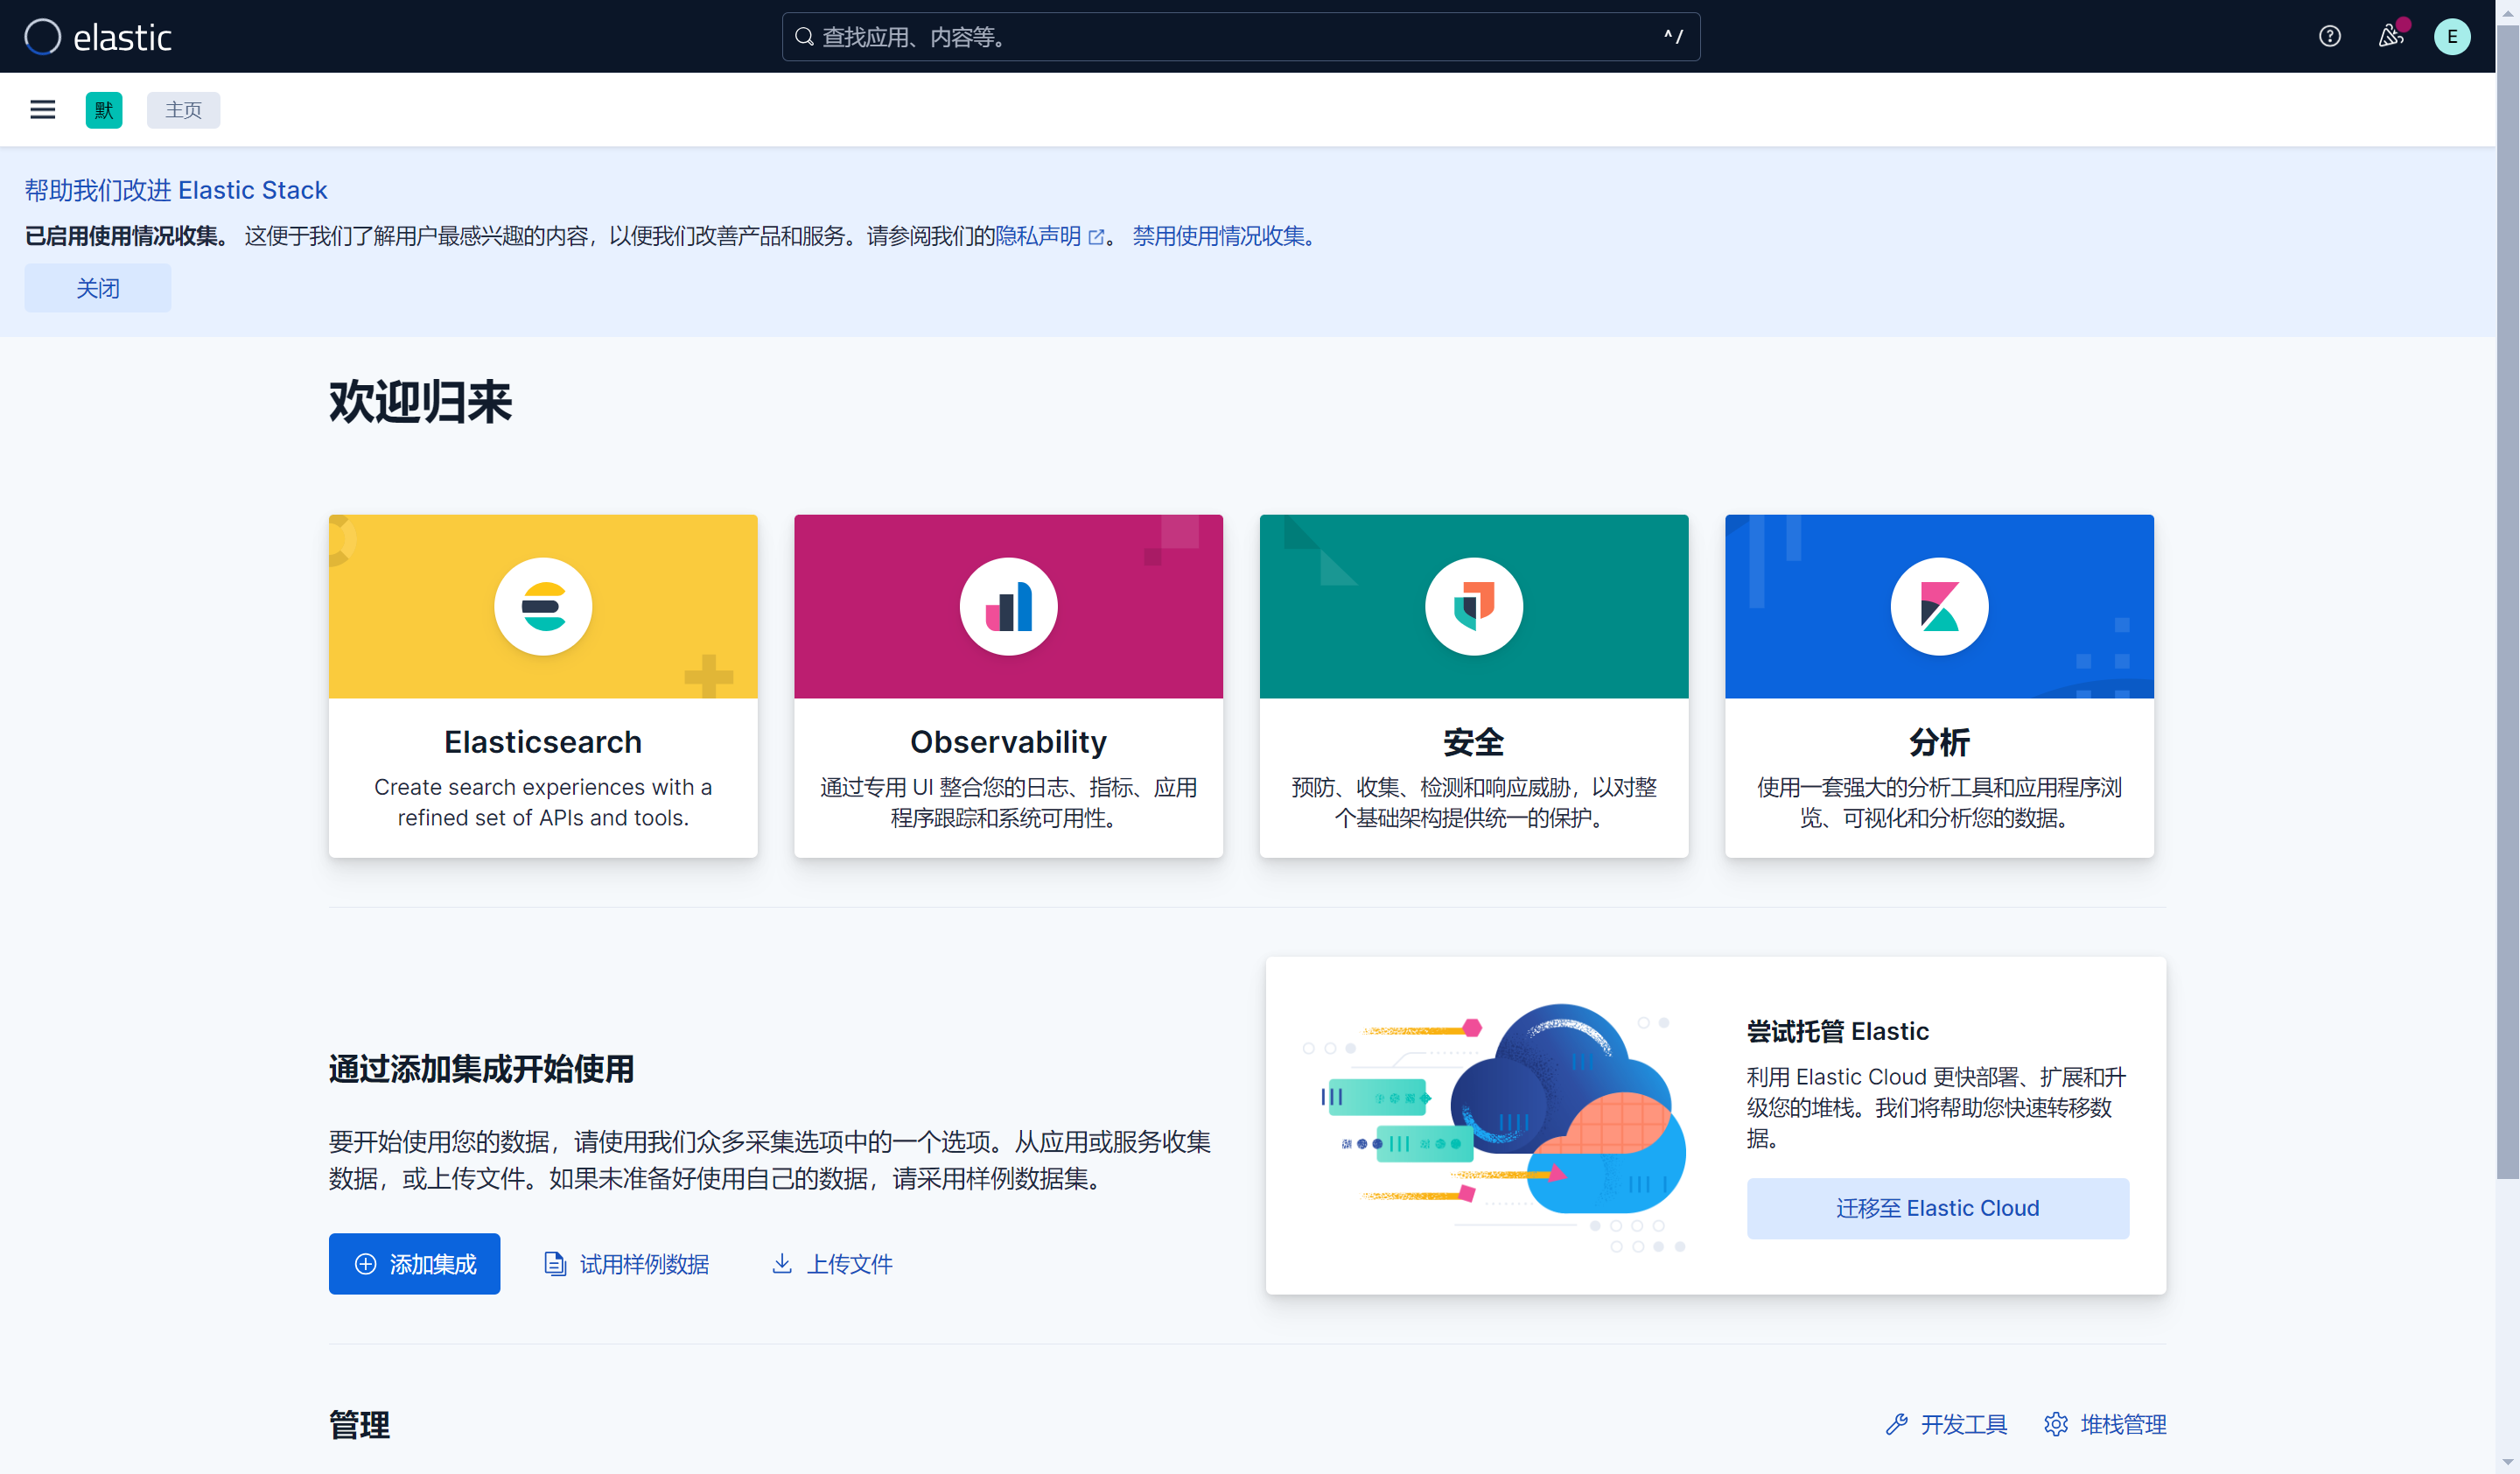The width and height of the screenshot is (2520, 1474).
Task: Click the Elasticsearch solution icon
Action: coord(543,606)
